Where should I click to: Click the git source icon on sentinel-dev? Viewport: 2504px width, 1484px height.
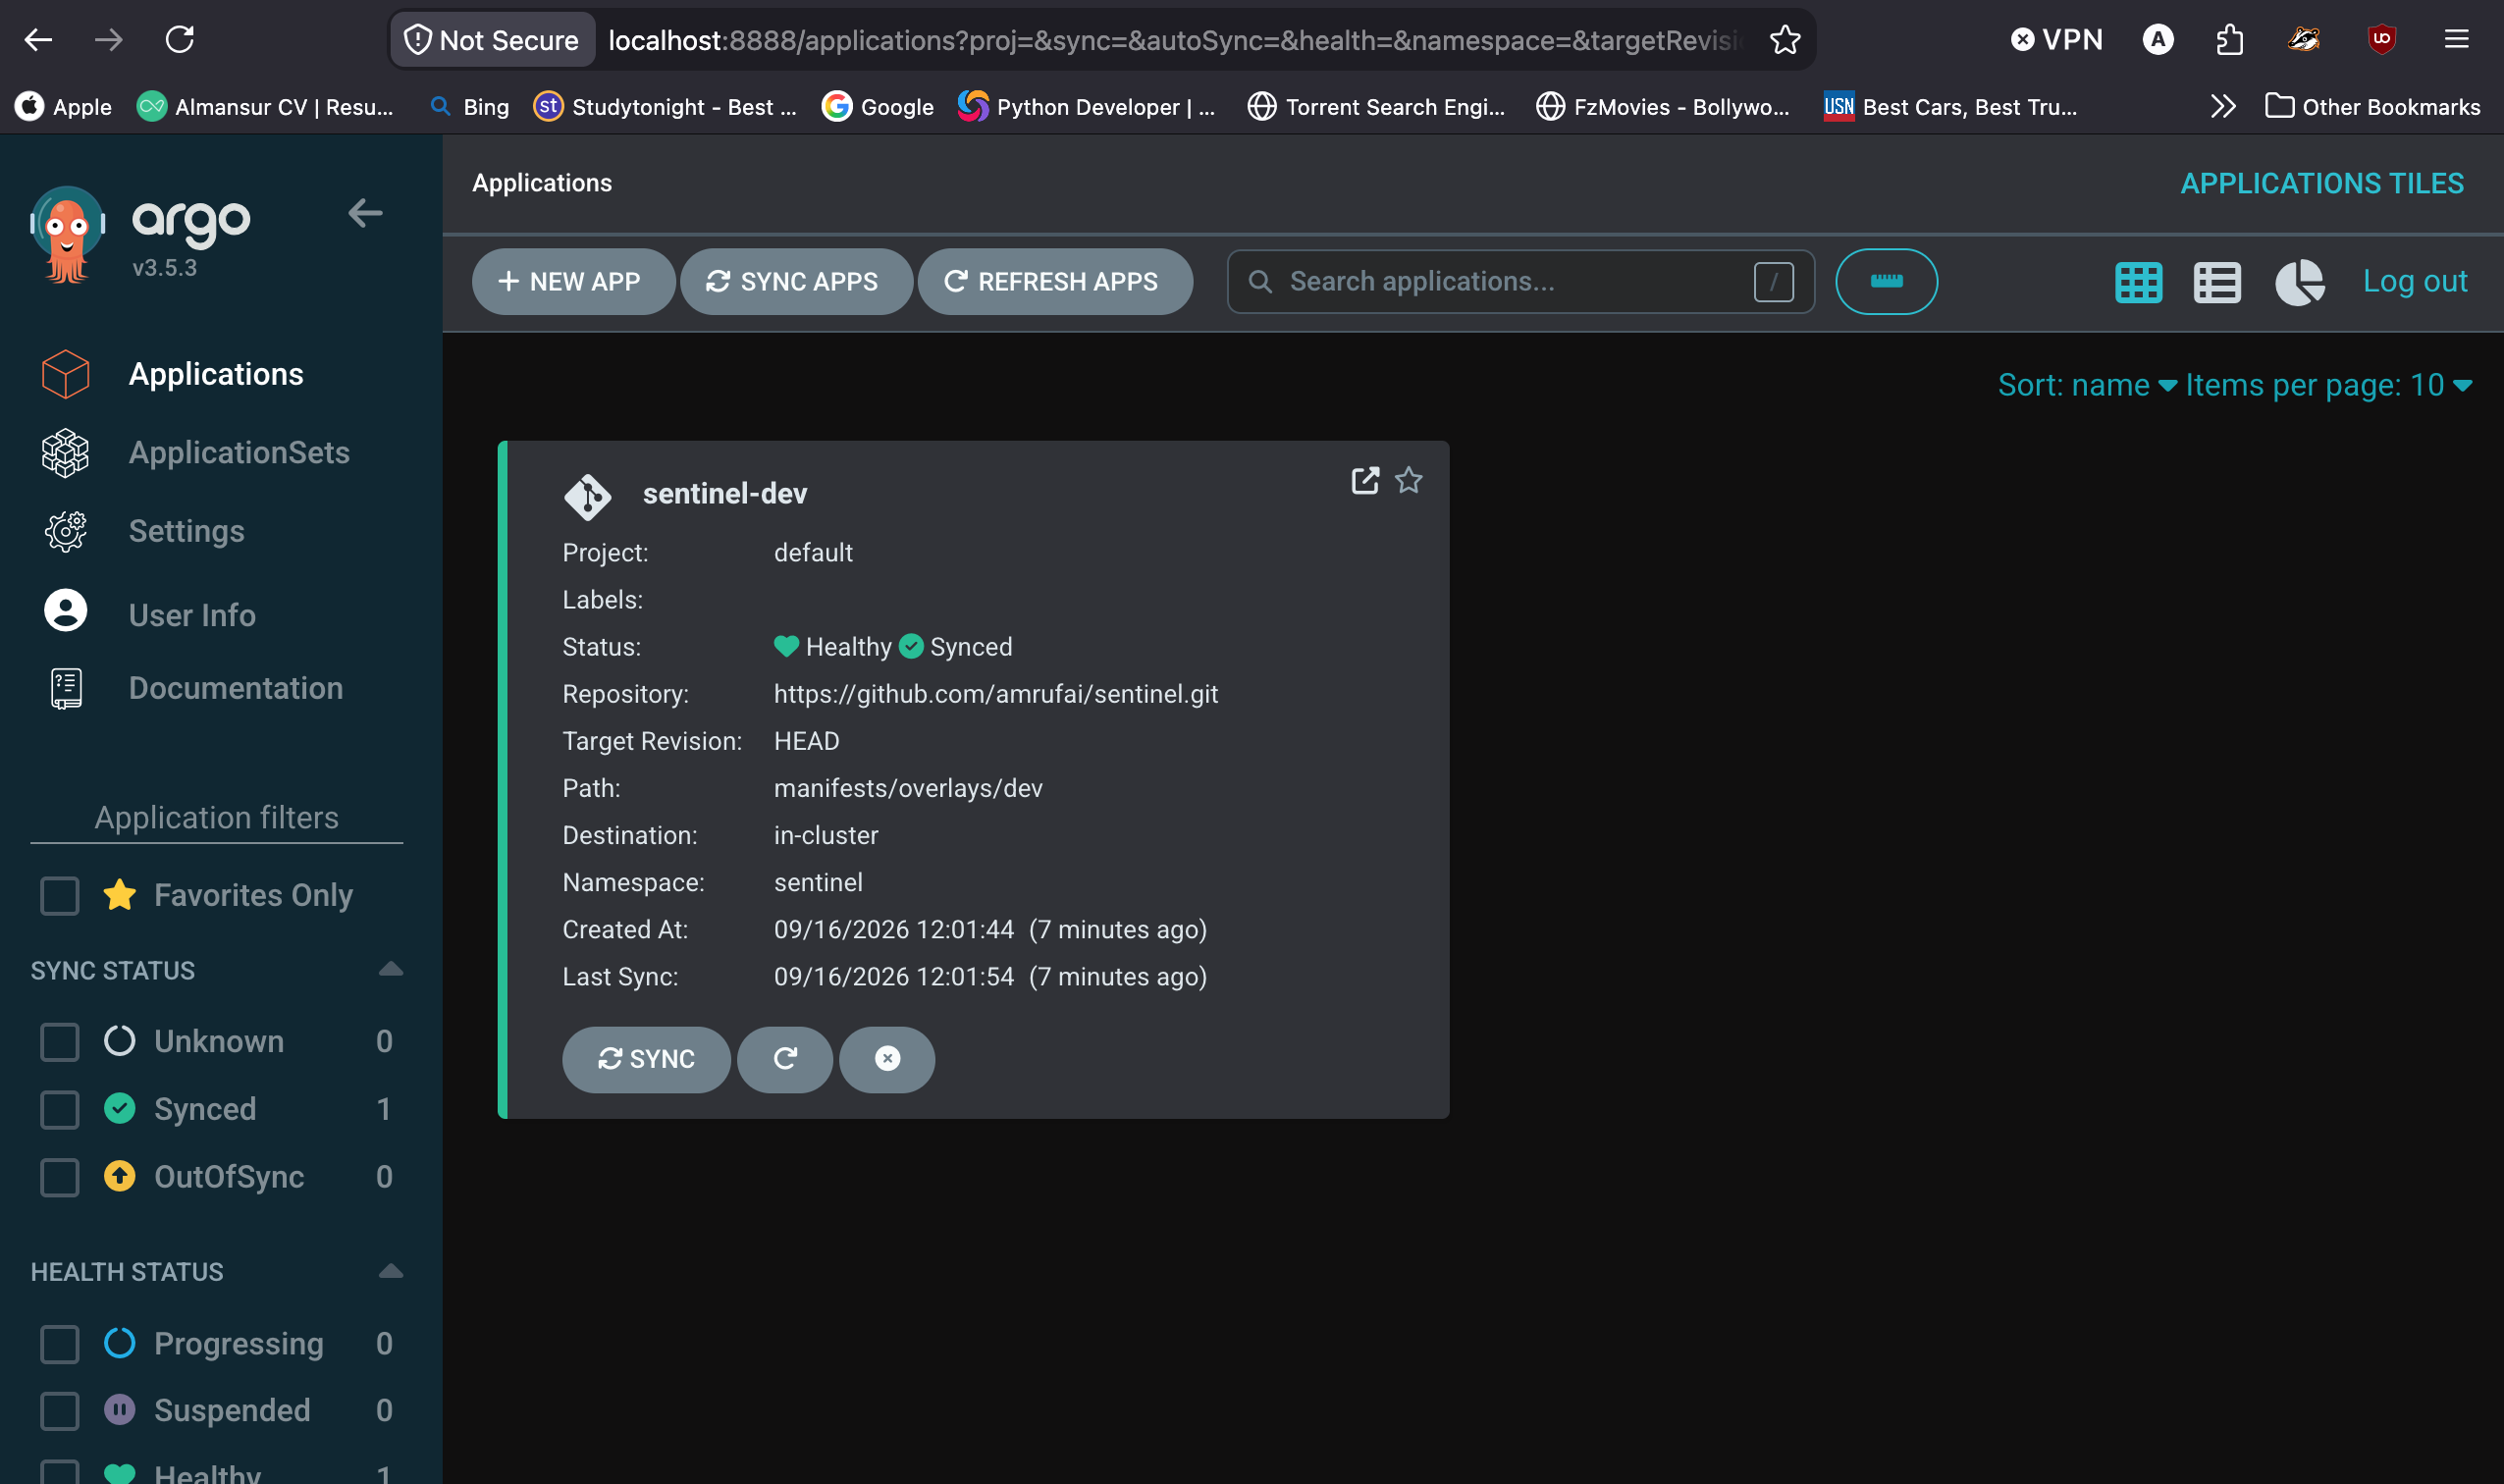[587, 497]
